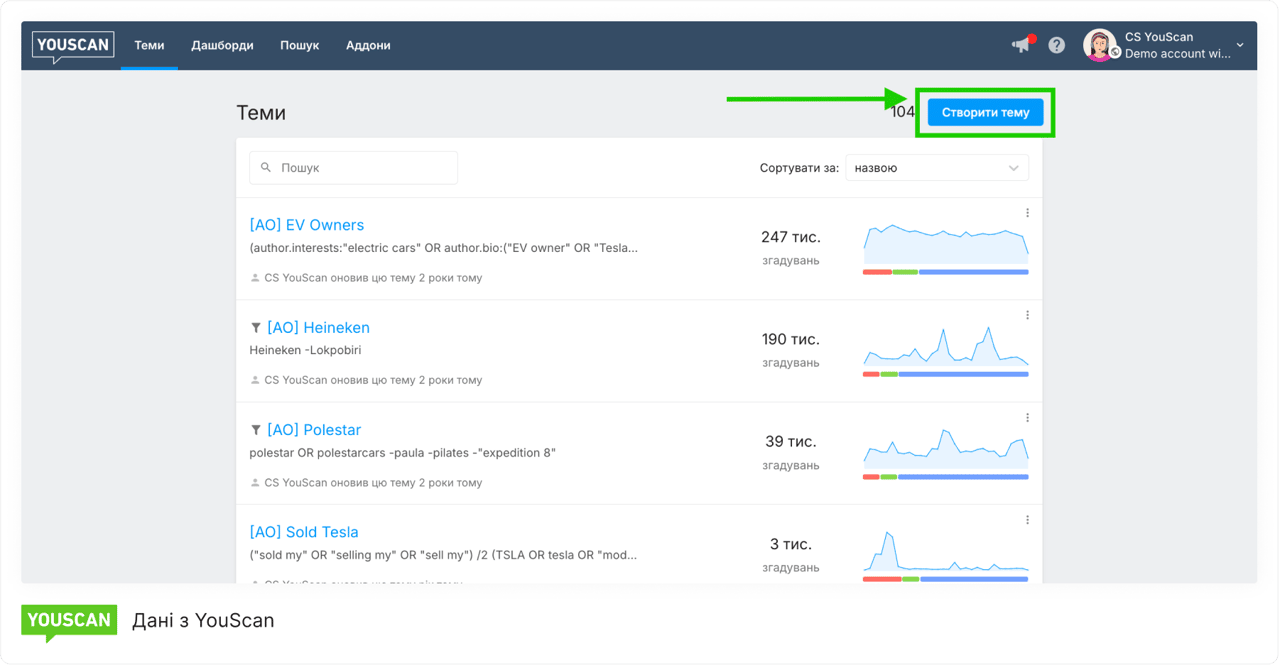Open three-dot menu for EV Owners topic
Screen dimensions: 1280x665
coord(1027,213)
